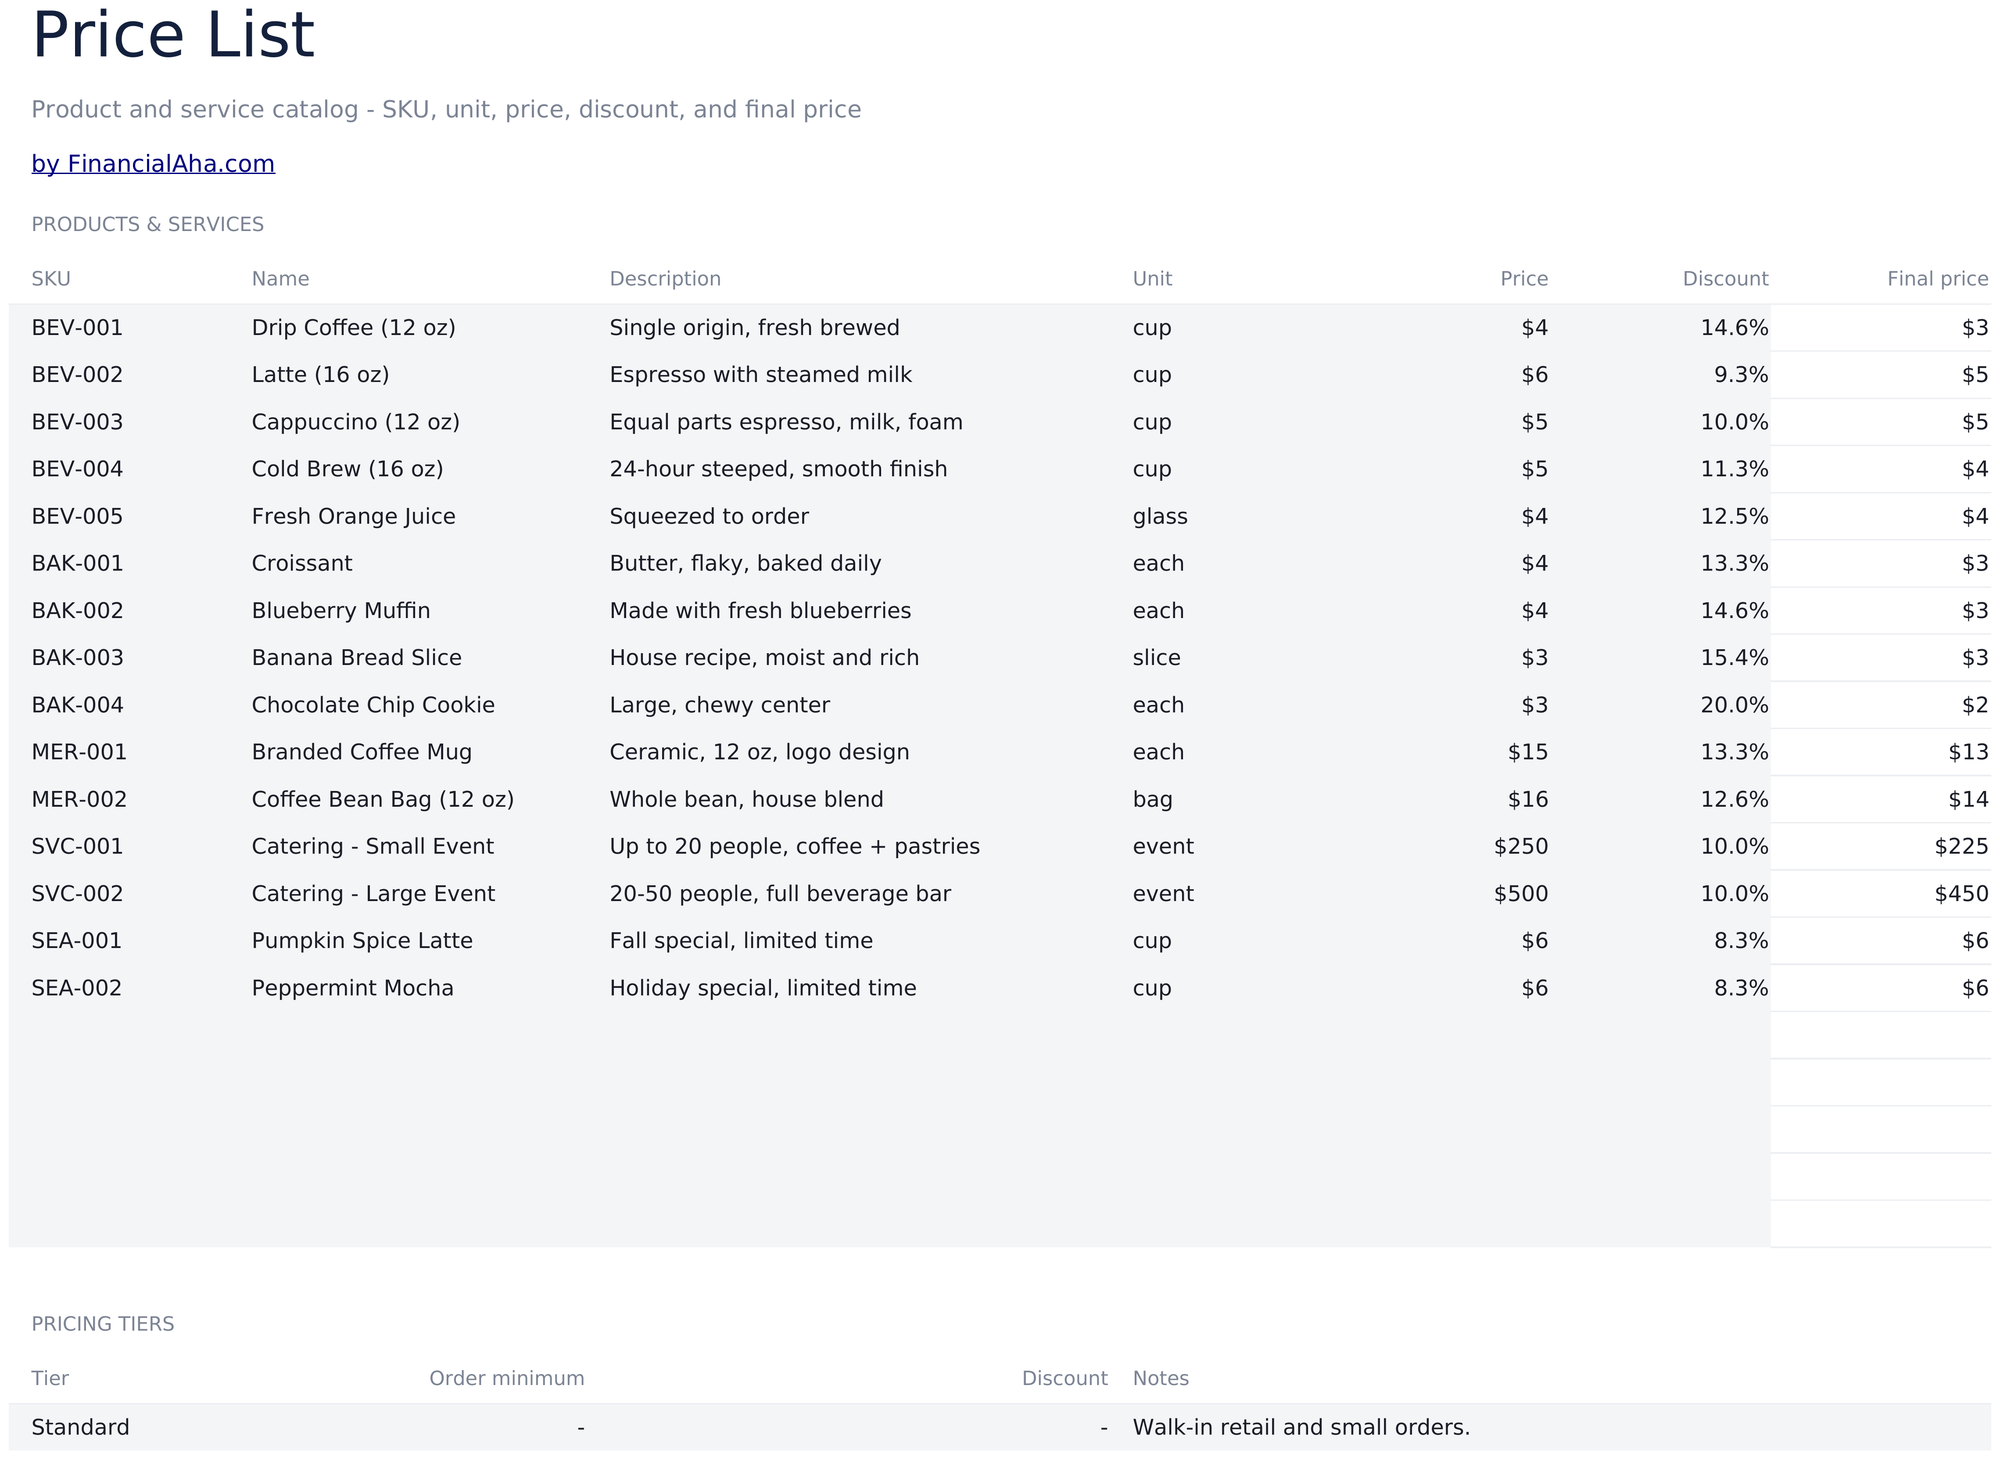Select 'Walk-in retail and small orders.' note
The height and width of the screenshot is (1459, 2000).
(1302, 1428)
